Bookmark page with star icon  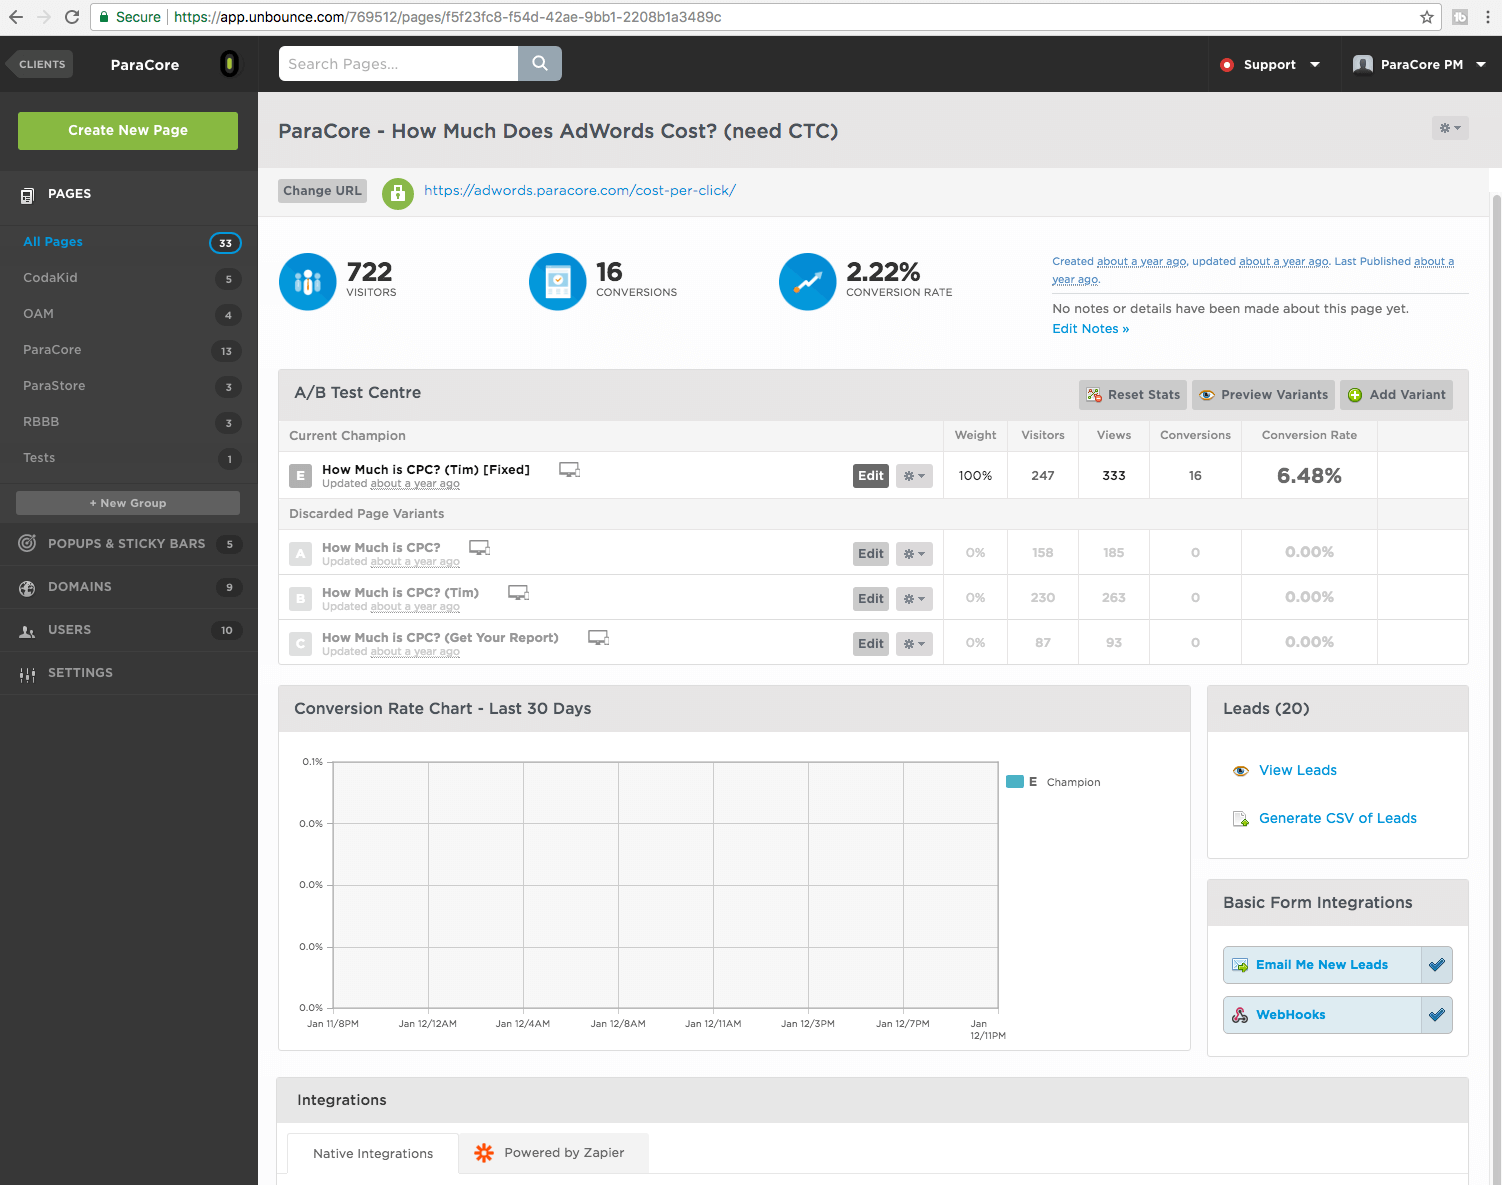point(1427,17)
